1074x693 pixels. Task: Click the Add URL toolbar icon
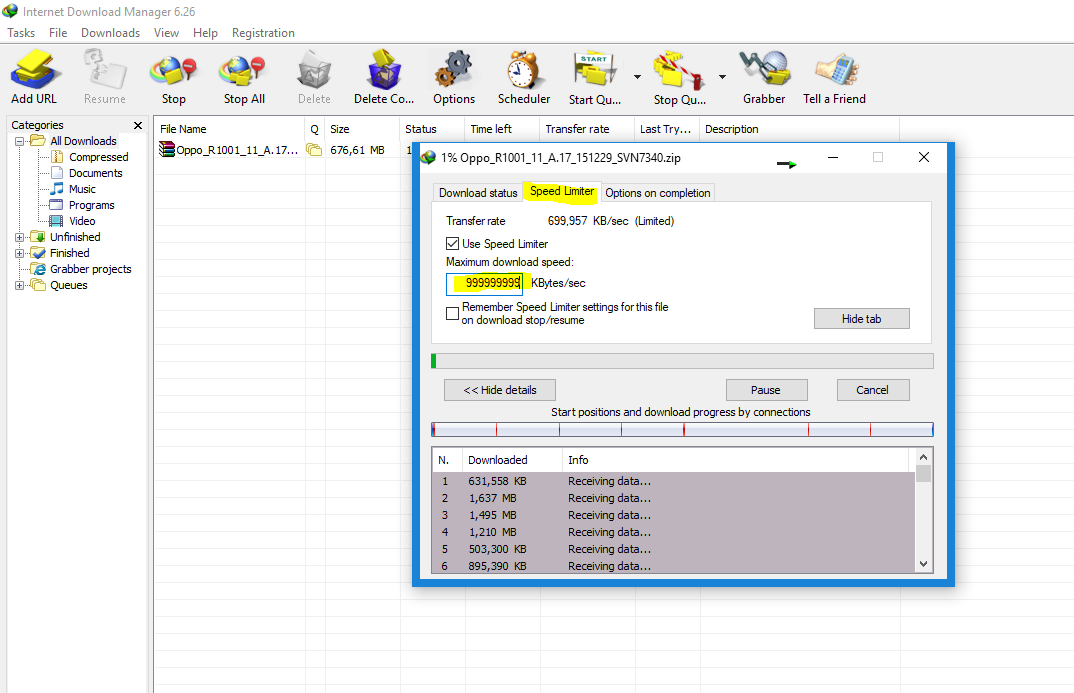pos(34,70)
